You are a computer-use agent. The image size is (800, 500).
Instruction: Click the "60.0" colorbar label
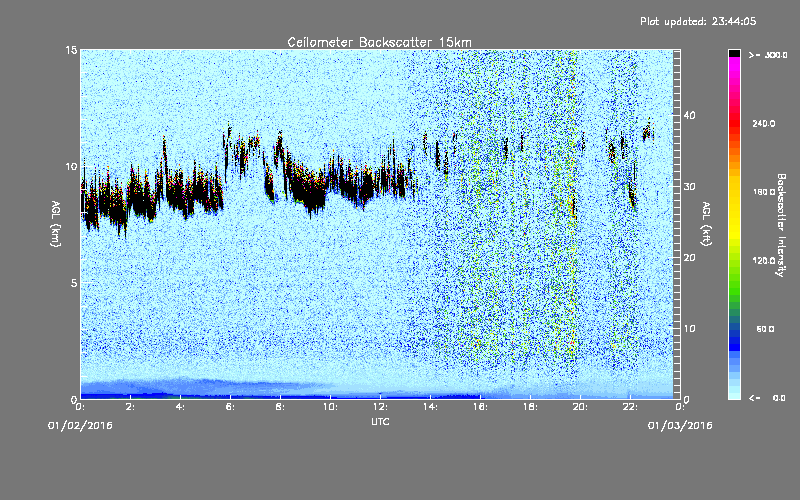tap(765, 329)
